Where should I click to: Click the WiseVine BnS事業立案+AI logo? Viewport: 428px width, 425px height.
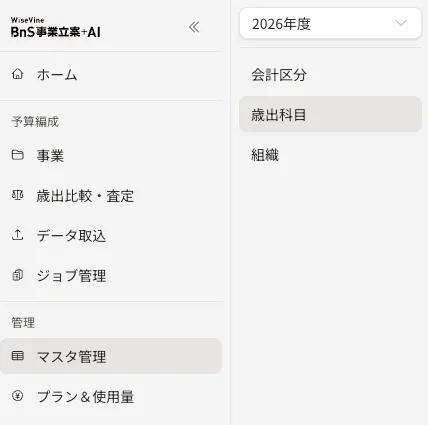(56, 27)
